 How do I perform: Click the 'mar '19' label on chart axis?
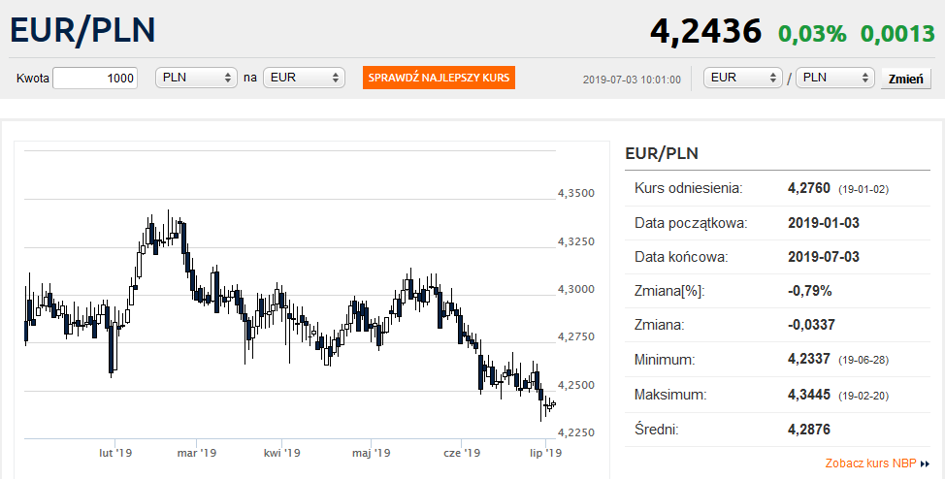tap(196, 453)
